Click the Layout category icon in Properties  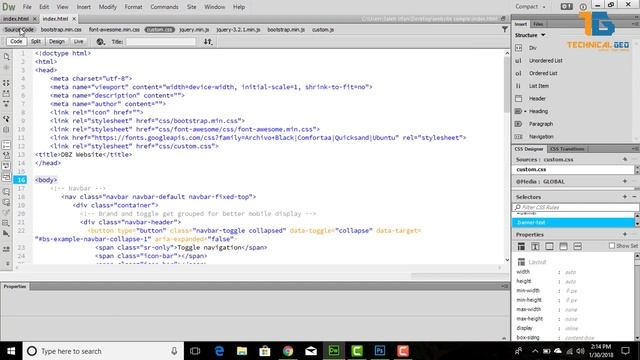[521, 247]
